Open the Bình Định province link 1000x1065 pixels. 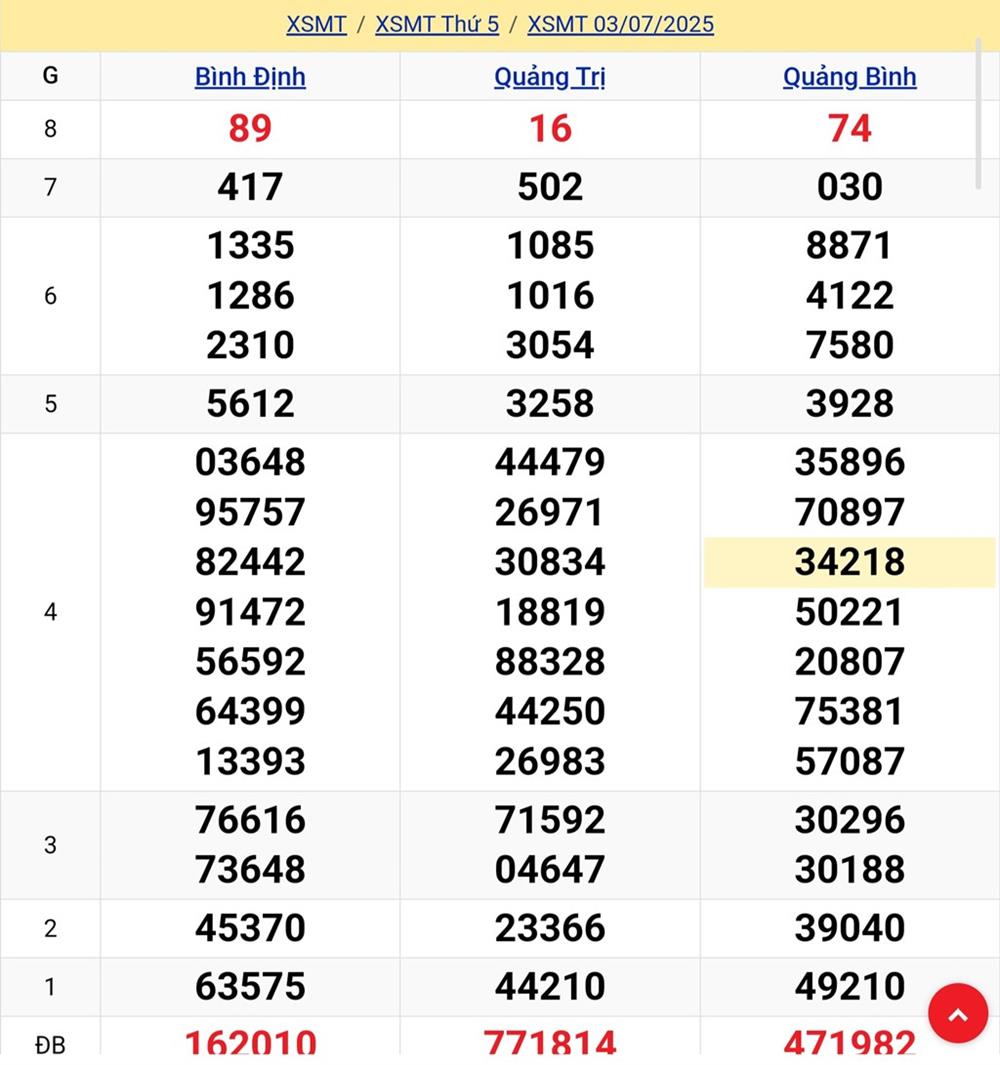250,77
